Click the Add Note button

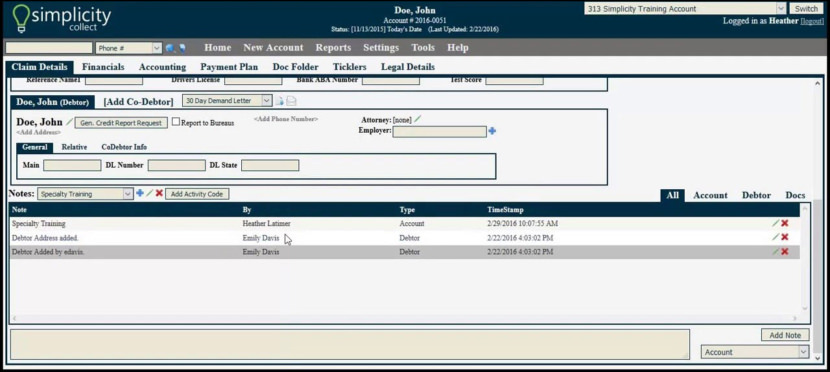tap(785, 335)
